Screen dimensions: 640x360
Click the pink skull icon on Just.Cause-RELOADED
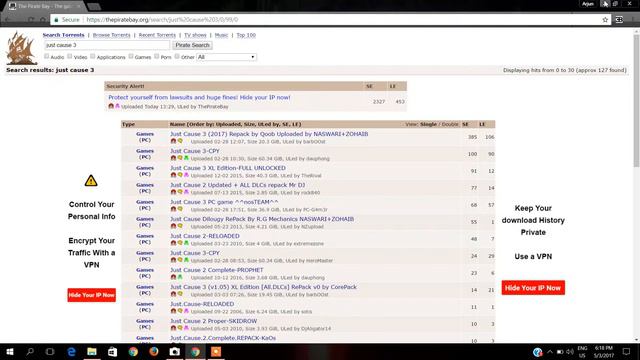click(186, 311)
